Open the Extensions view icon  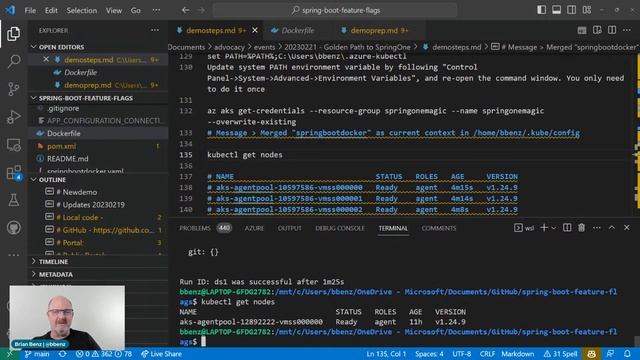pos(13,172)
